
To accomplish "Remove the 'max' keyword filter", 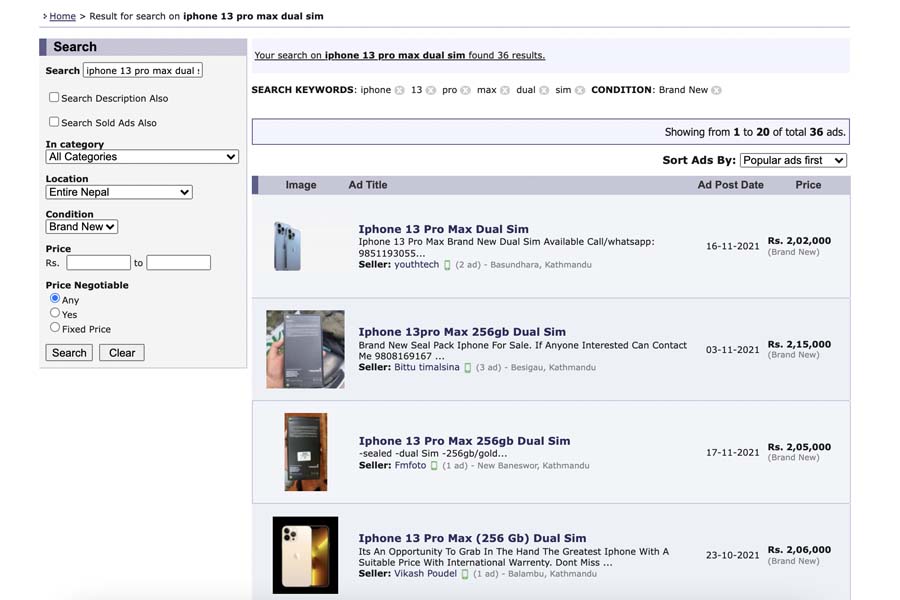I will pyautogui.click(x=505, y=91).
